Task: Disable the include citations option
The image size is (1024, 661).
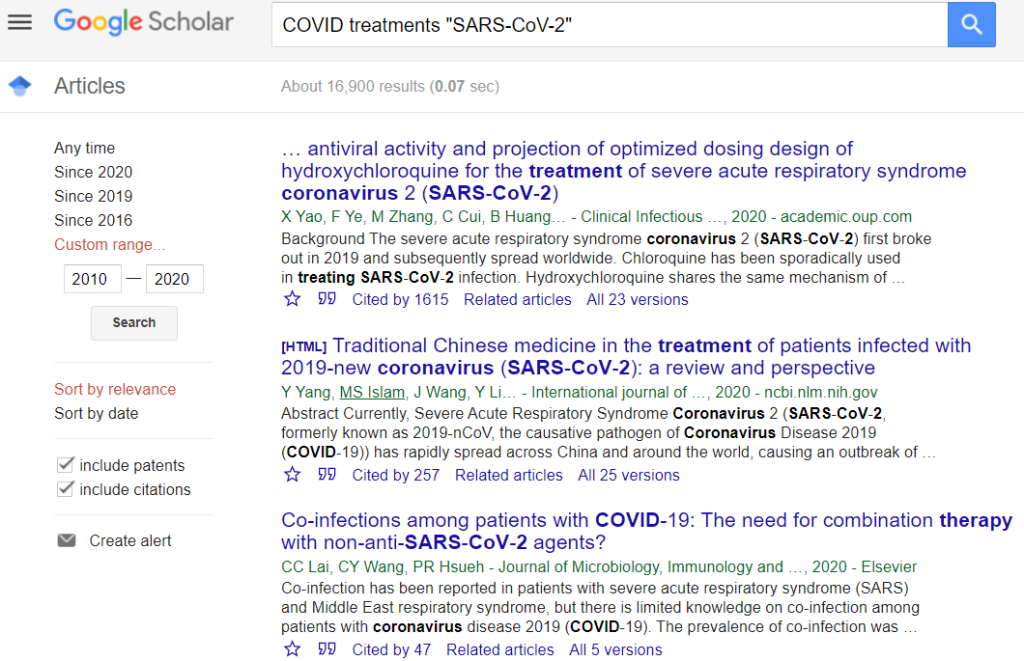Action: pos(64,489)
